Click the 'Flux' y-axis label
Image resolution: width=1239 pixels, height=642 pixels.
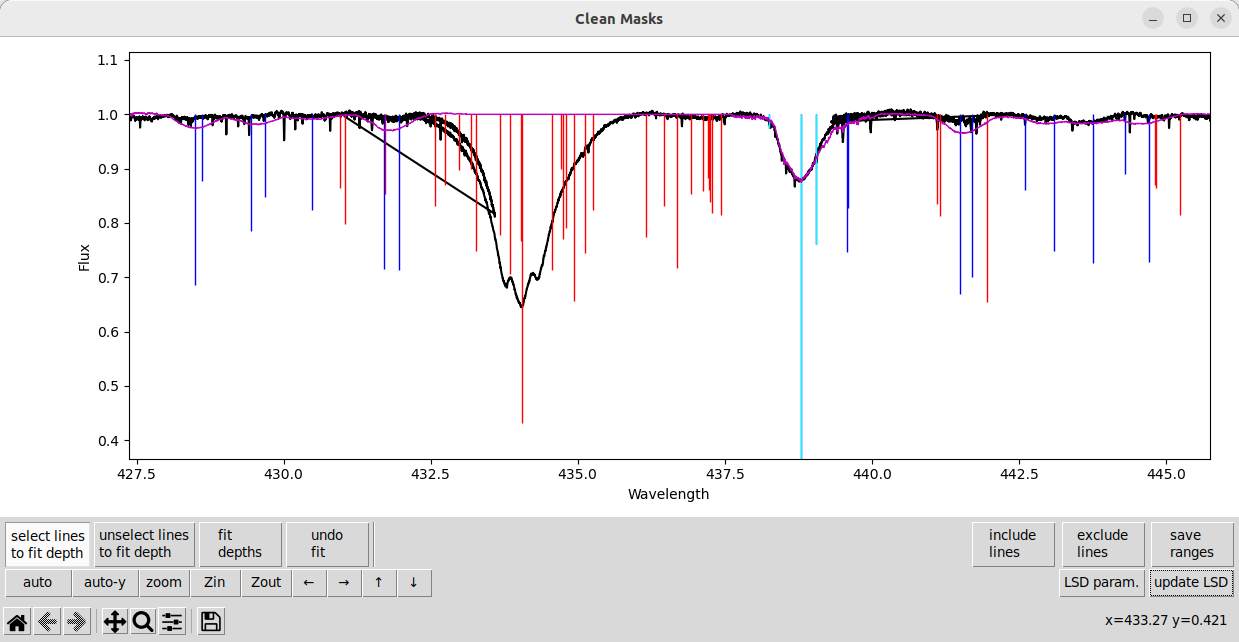(85, 258)
